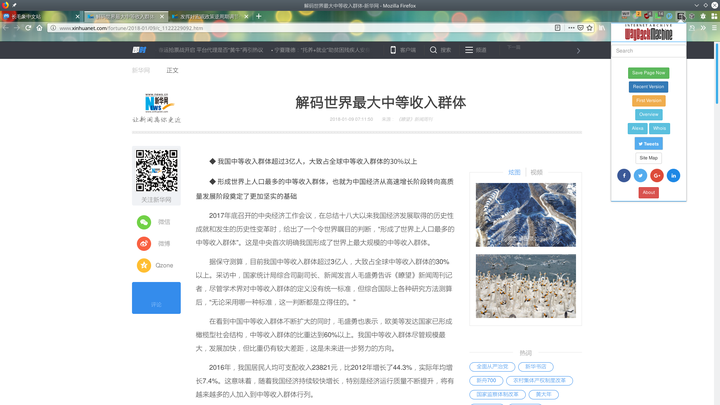Click the Whois button
720x405 pixels.
coord(660,128)
